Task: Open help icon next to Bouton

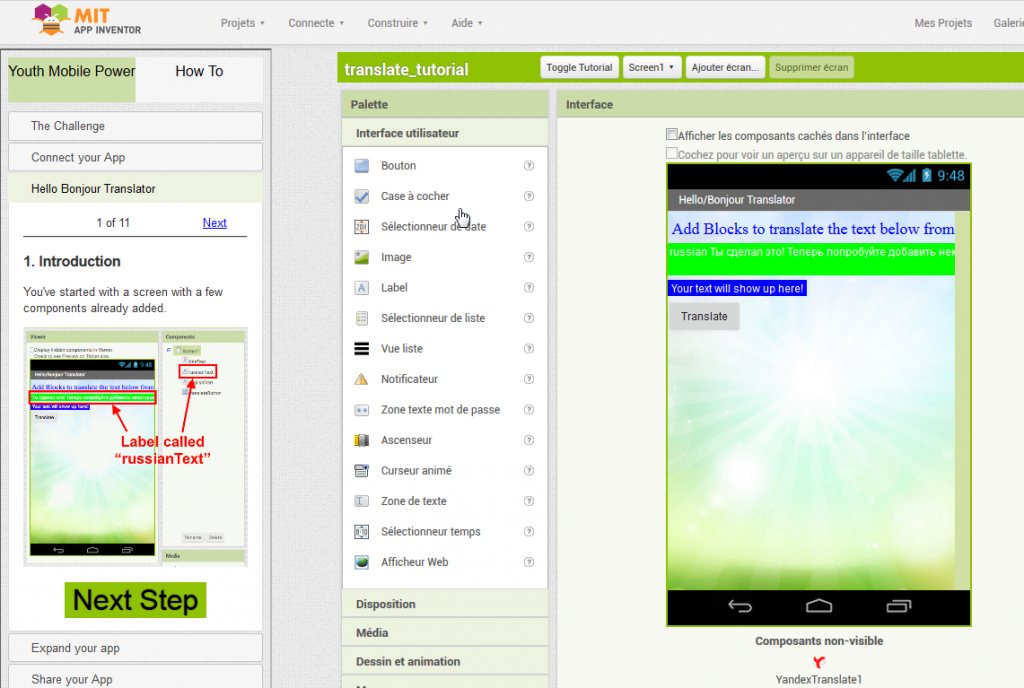Action: tap(529, 166)
